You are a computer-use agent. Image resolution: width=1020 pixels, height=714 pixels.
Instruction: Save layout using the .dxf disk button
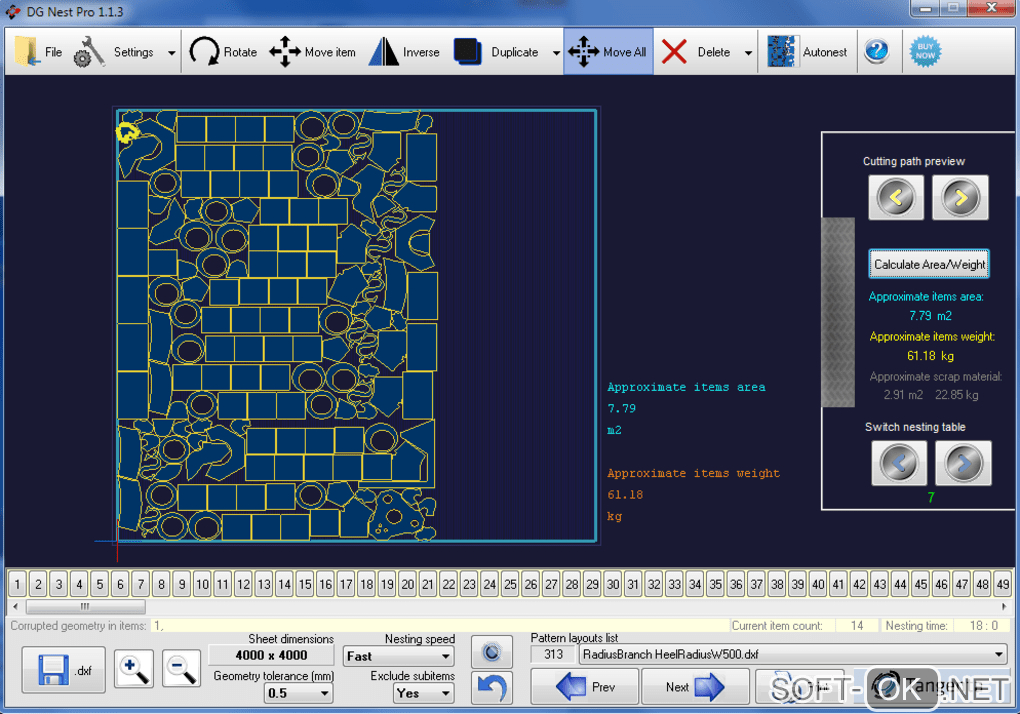pos(62,671)
